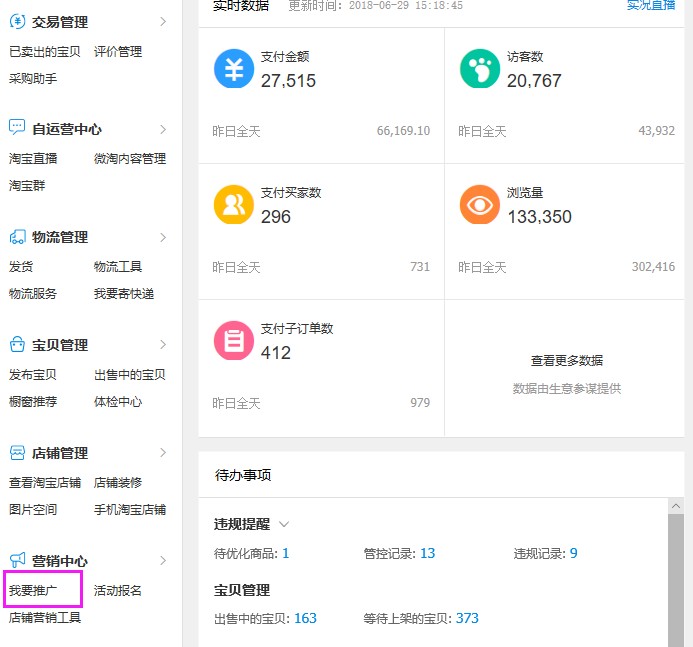Open 手机淘宝店铺
Viewport: 693px width, 647px height.
(130, 509)
